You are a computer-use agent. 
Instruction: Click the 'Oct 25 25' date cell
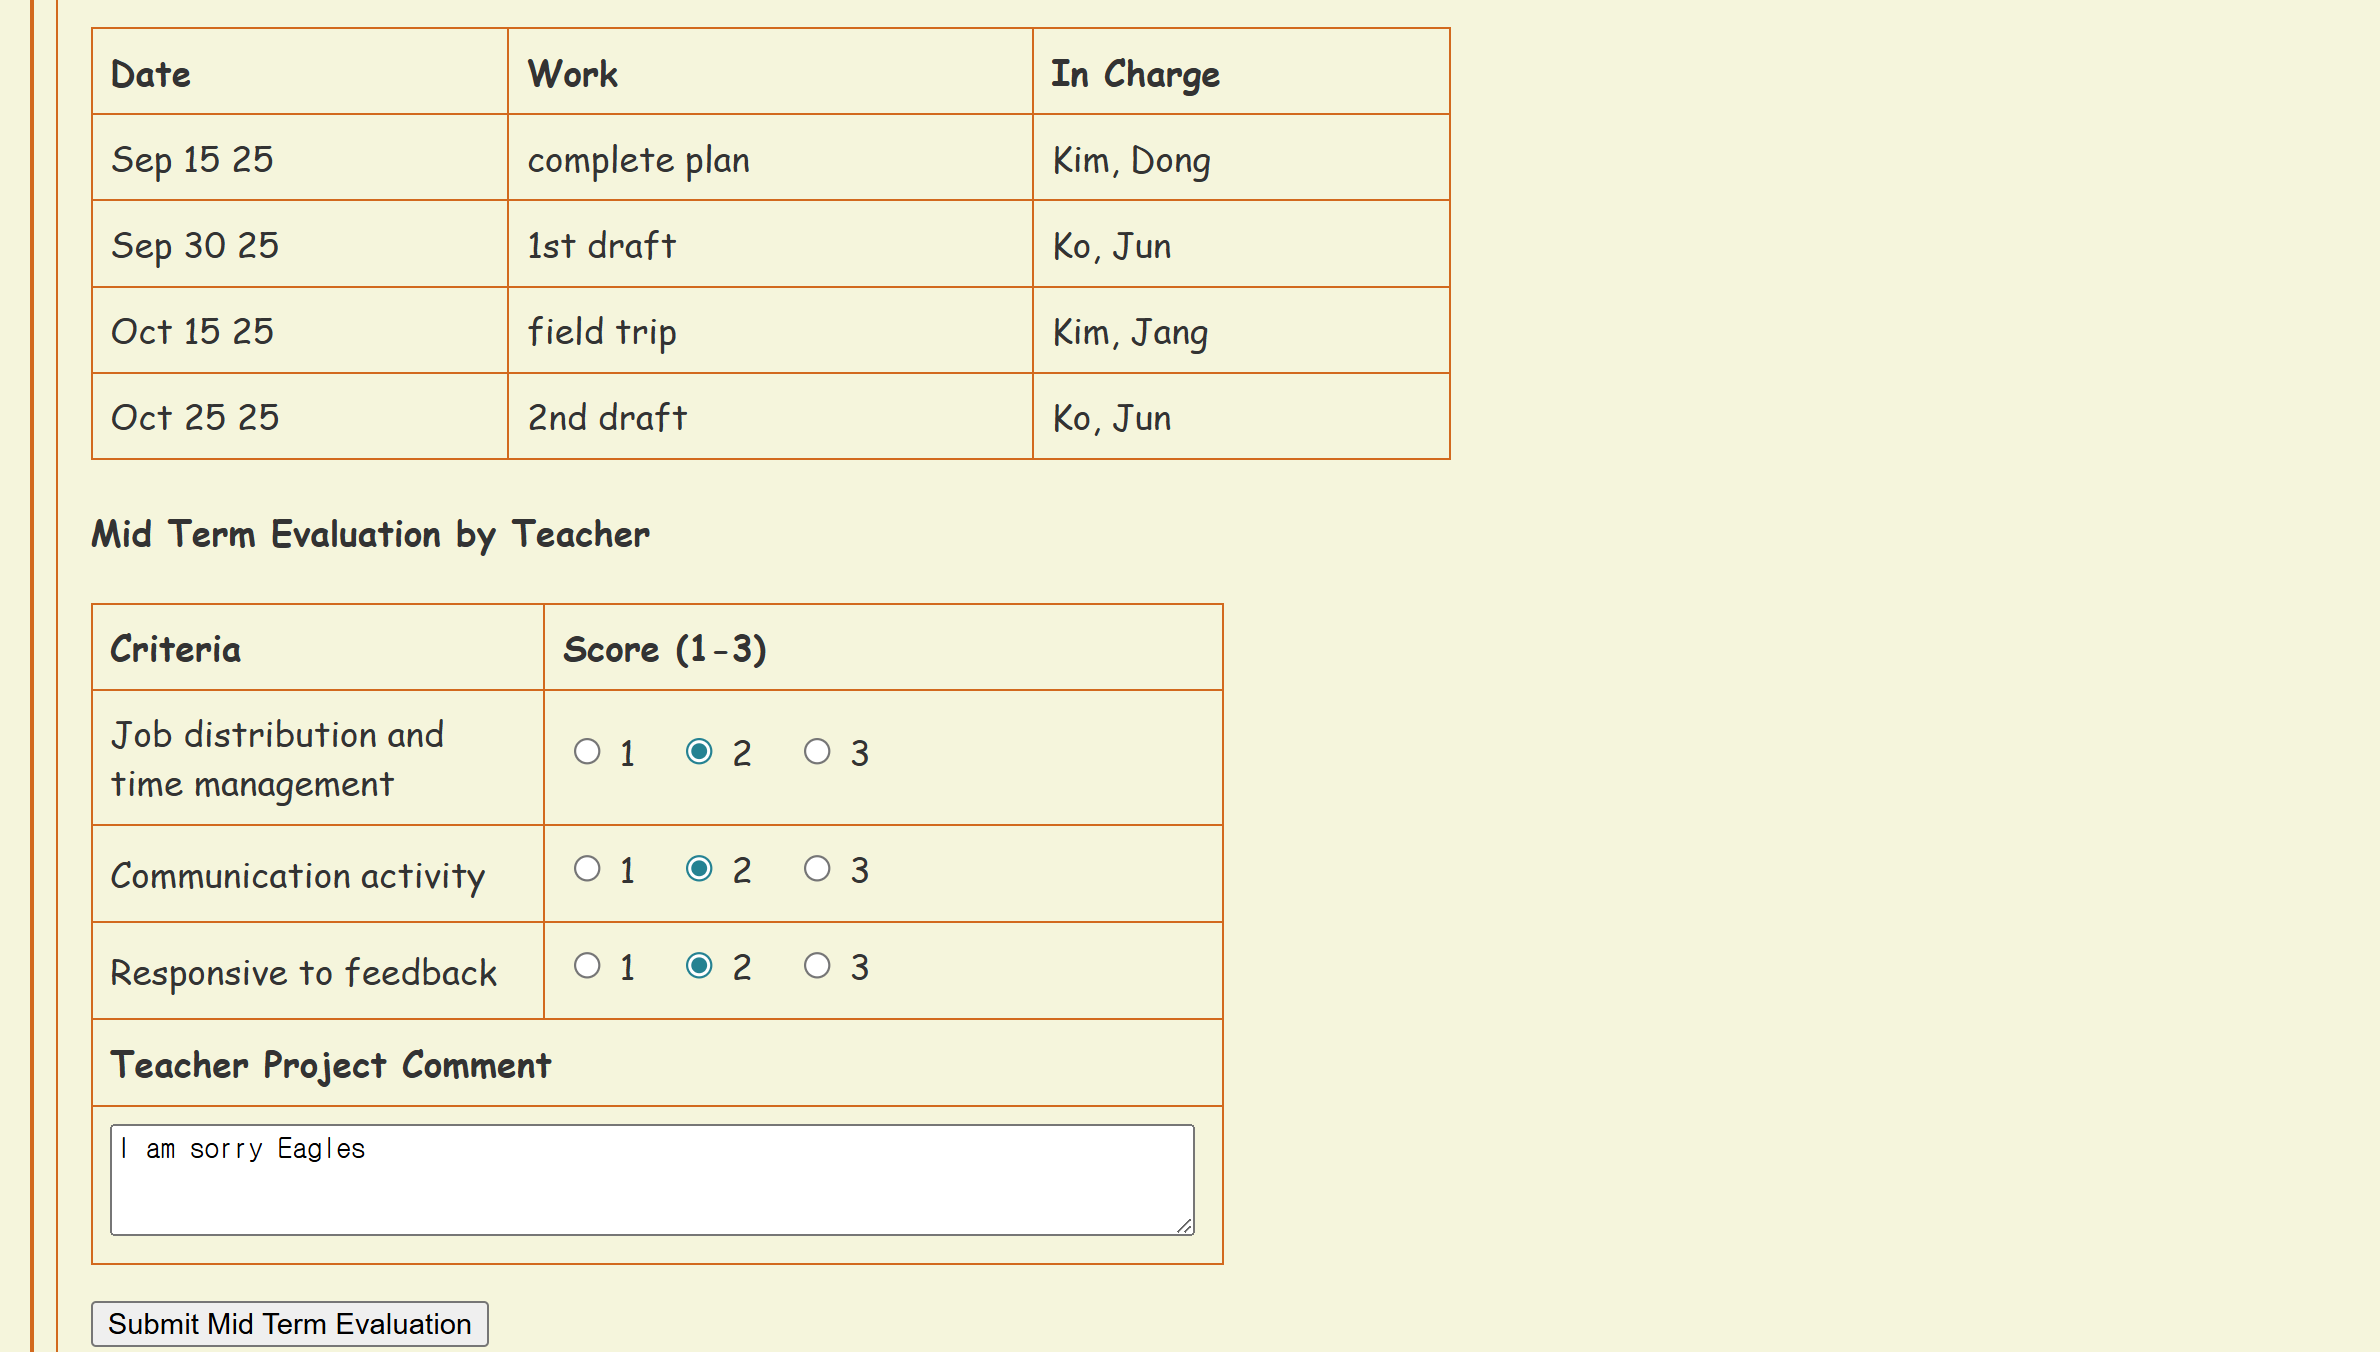point(195,418)
